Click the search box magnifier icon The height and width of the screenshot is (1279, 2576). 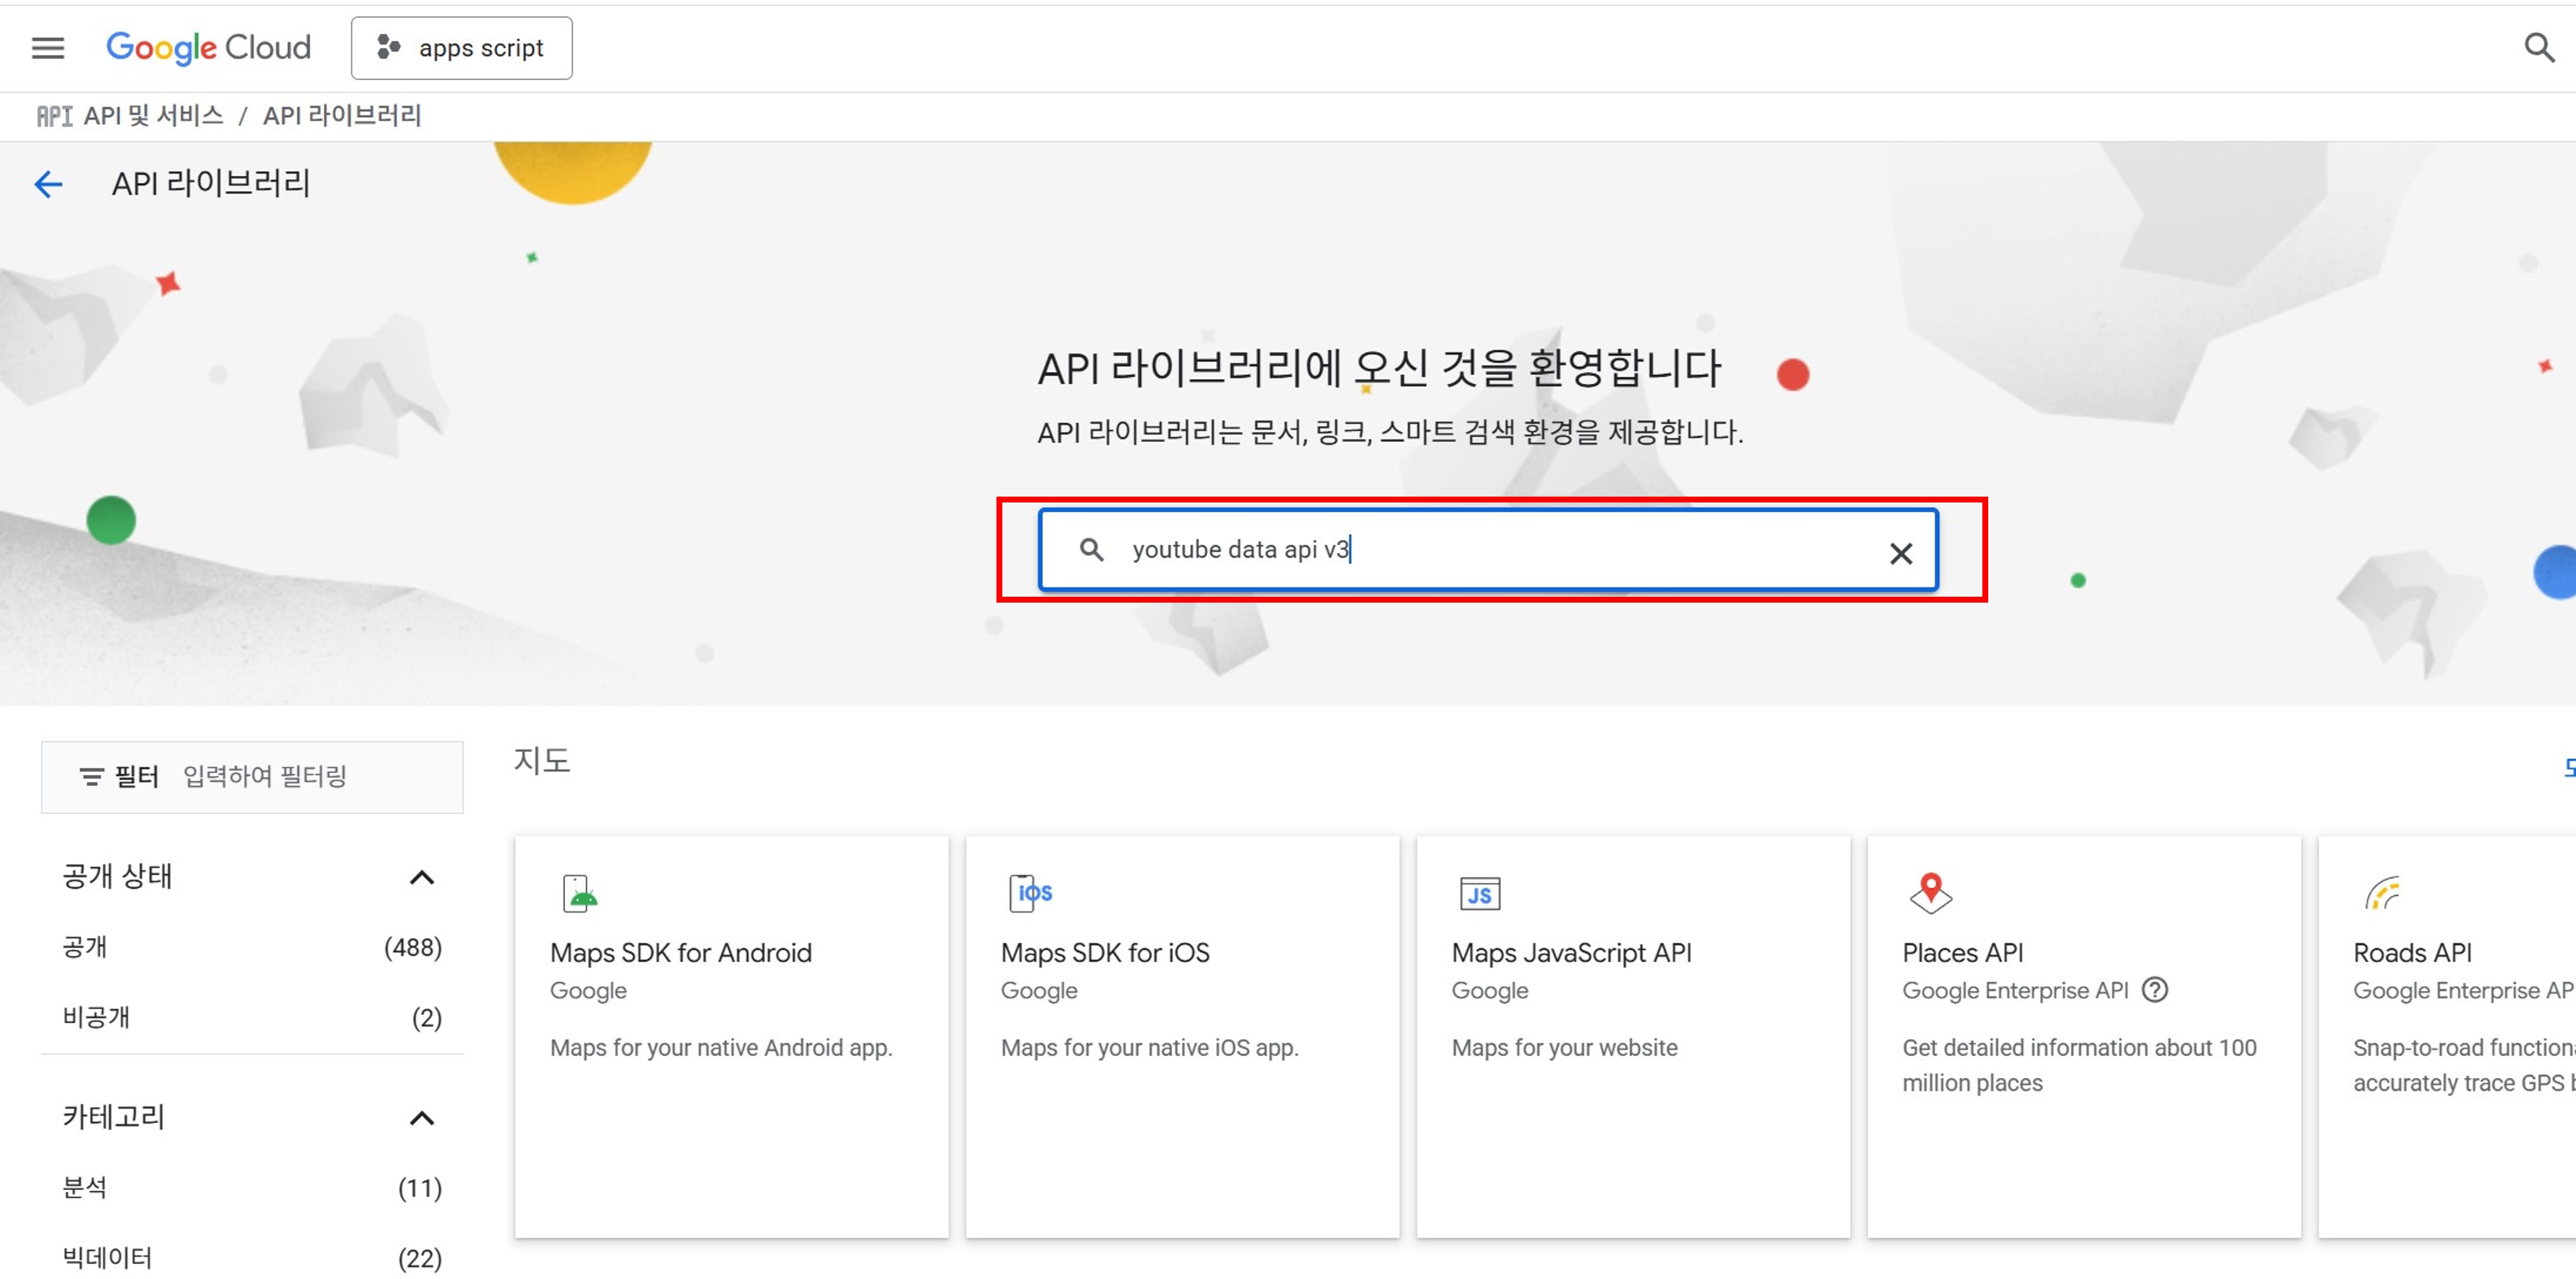tap(1091, 550)
